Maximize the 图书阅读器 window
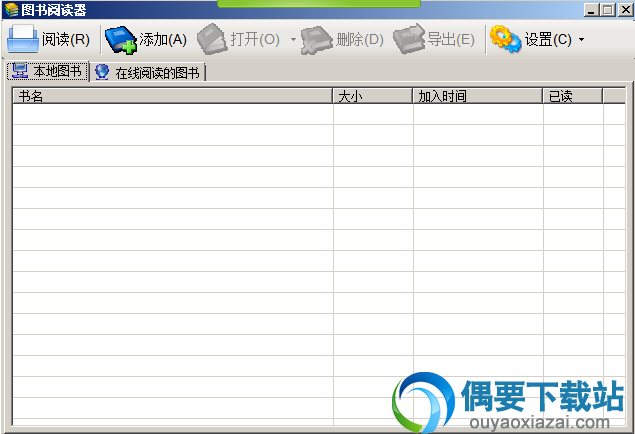Viewport: 635px width, 434px height. (x=607, y=10)
